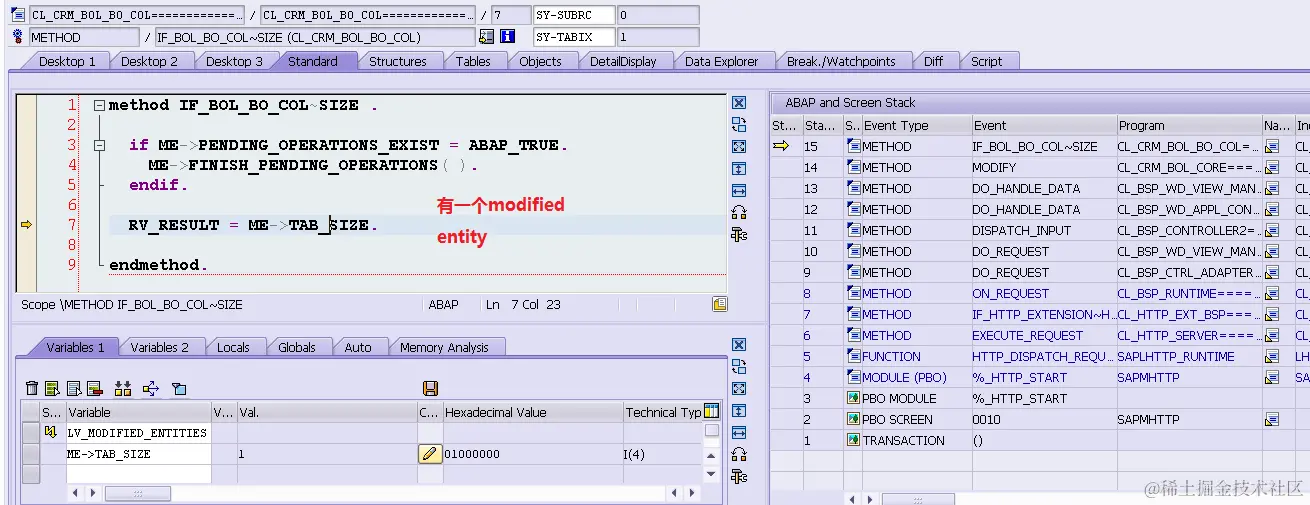Collapse the IF block at line 3
Screen dimensions: 1310x505
pyautogui.click(x=98, y=145)
